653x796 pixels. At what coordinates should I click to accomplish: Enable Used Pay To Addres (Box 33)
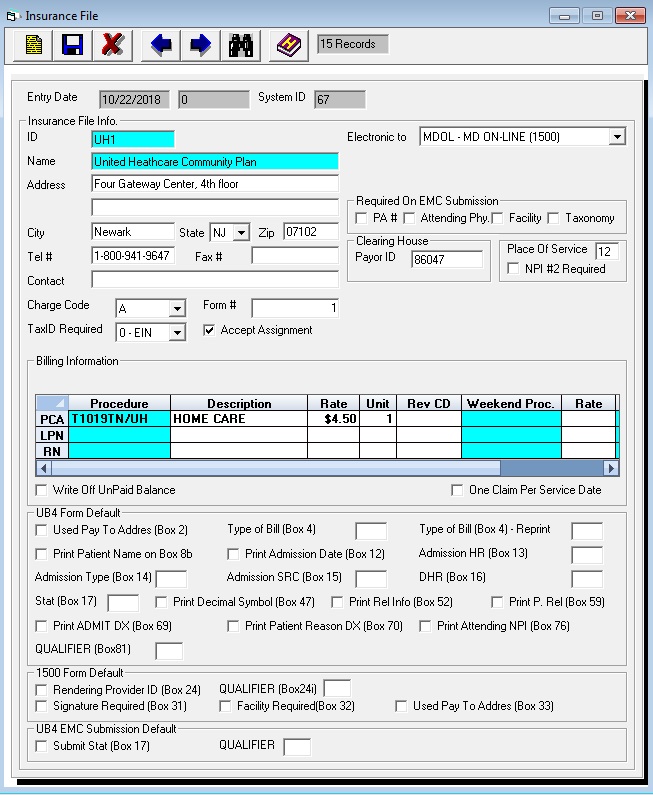tap(401, 706)
